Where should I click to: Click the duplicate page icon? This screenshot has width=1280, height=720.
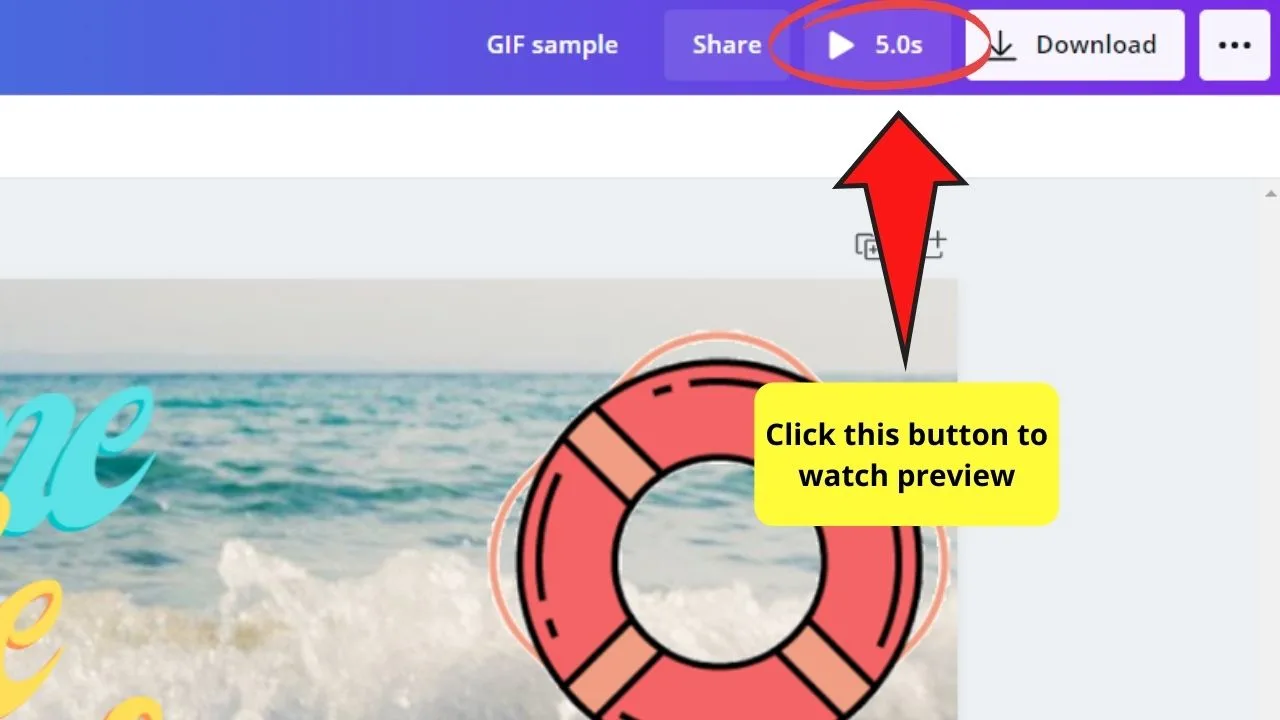point(866,245)
